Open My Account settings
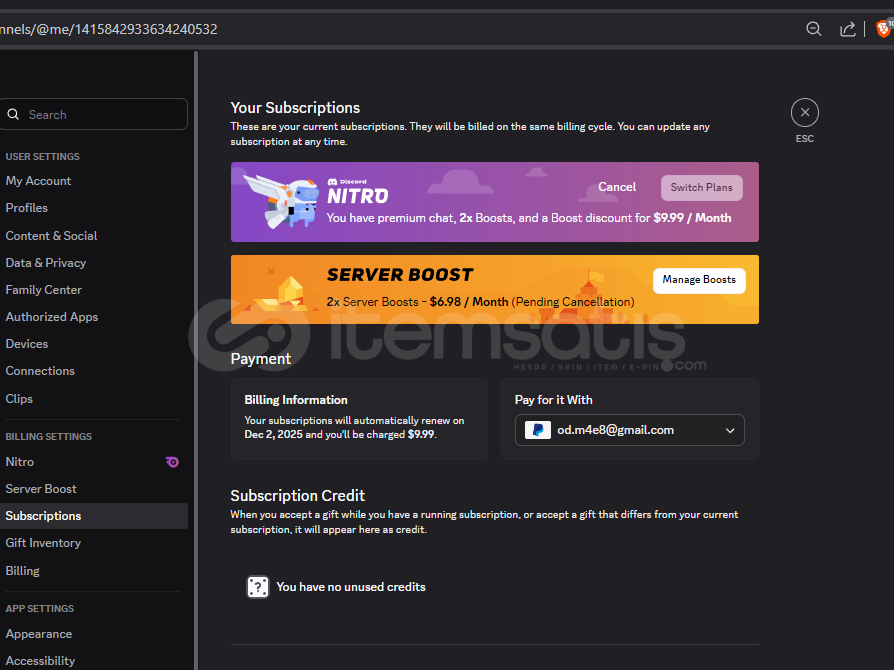 click(x=38, y=181)
